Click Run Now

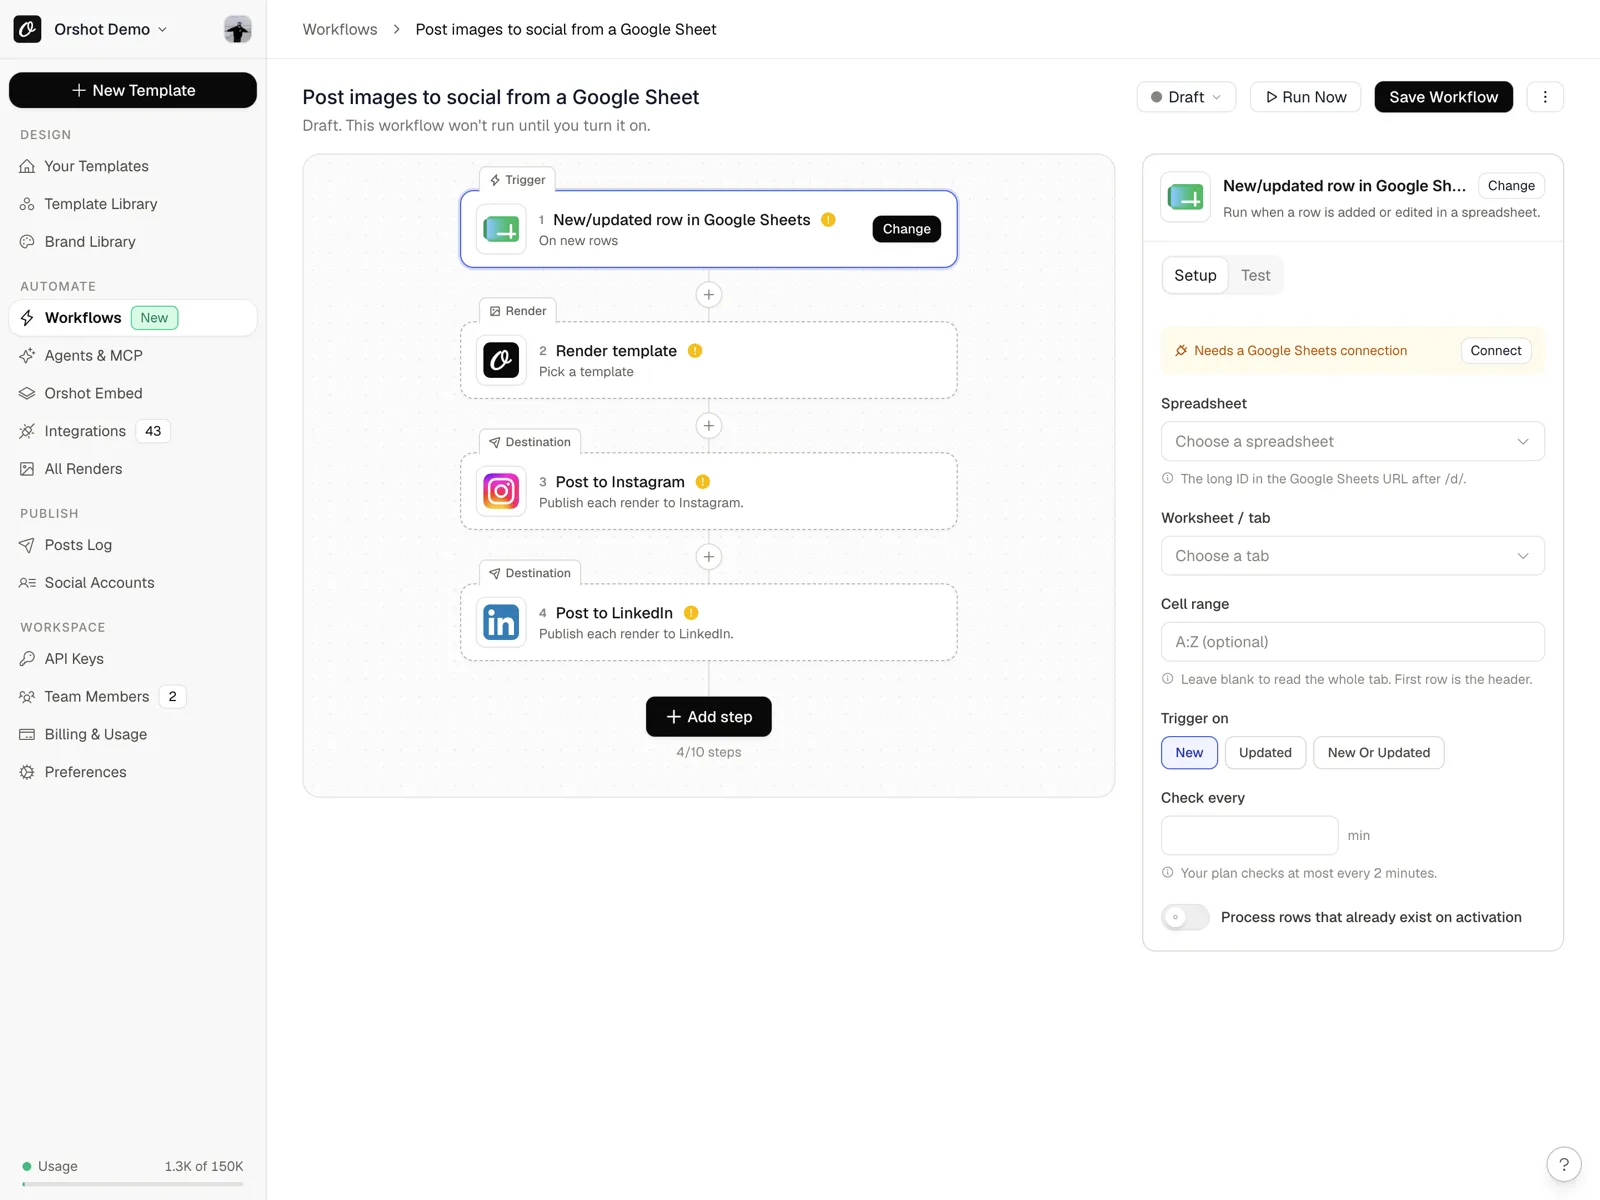pos(1305,97)
